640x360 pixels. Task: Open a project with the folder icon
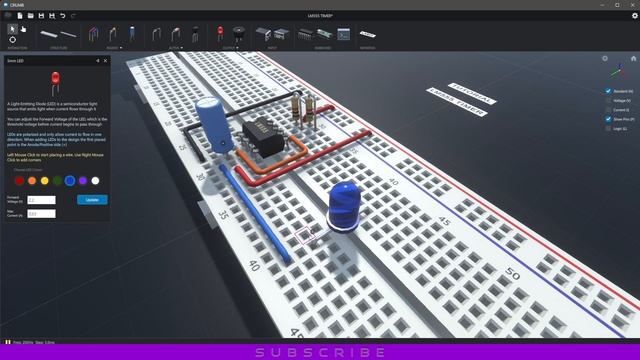click(x=31, y=16)
